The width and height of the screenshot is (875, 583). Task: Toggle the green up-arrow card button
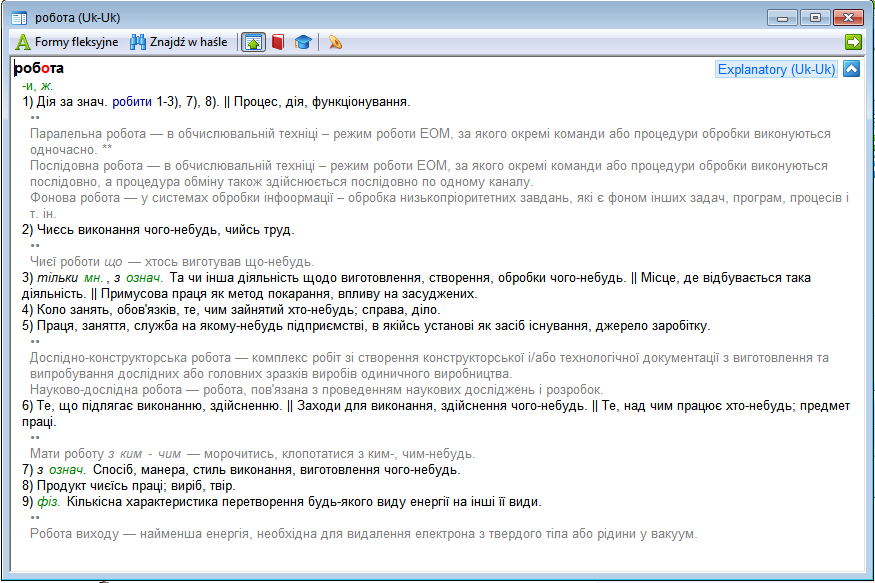253,42
